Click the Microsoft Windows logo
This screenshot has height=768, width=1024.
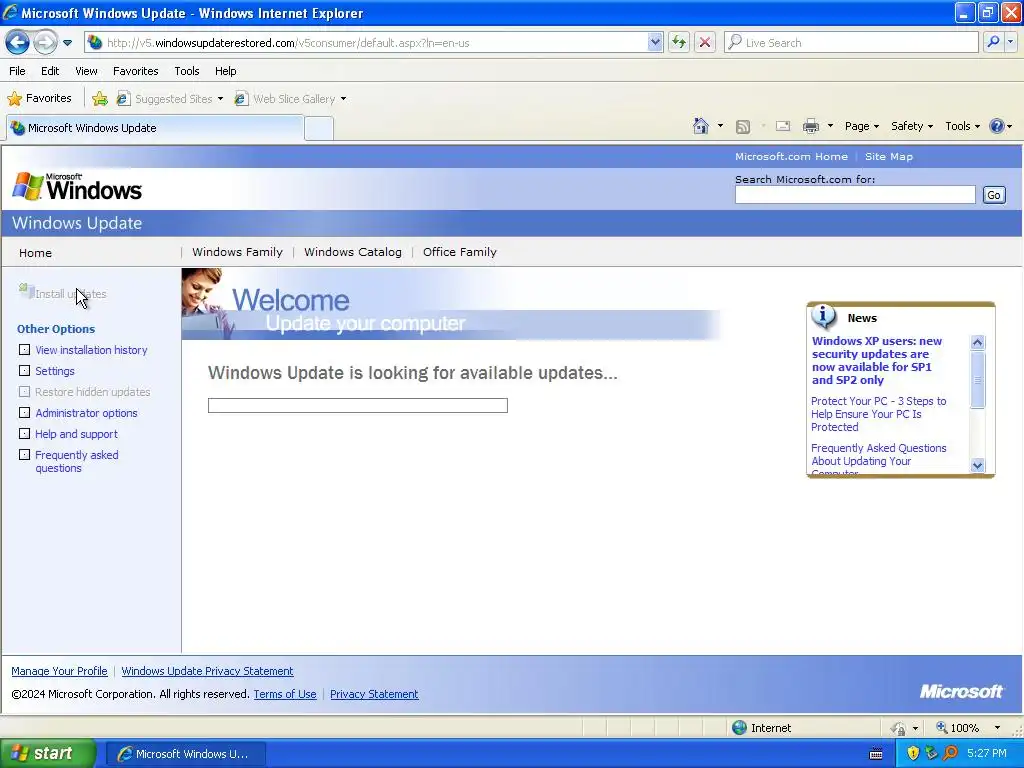click(77, 187)
